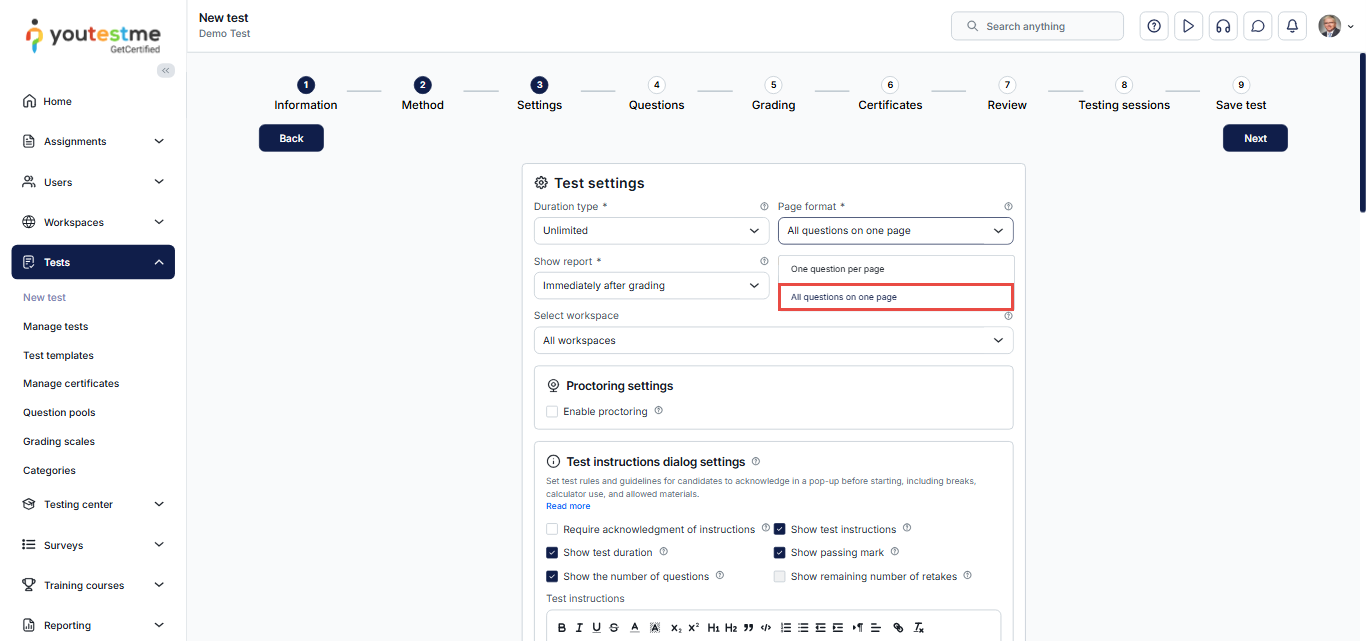
Task: Open the chat bubble icon
Action: point(1258,26)
